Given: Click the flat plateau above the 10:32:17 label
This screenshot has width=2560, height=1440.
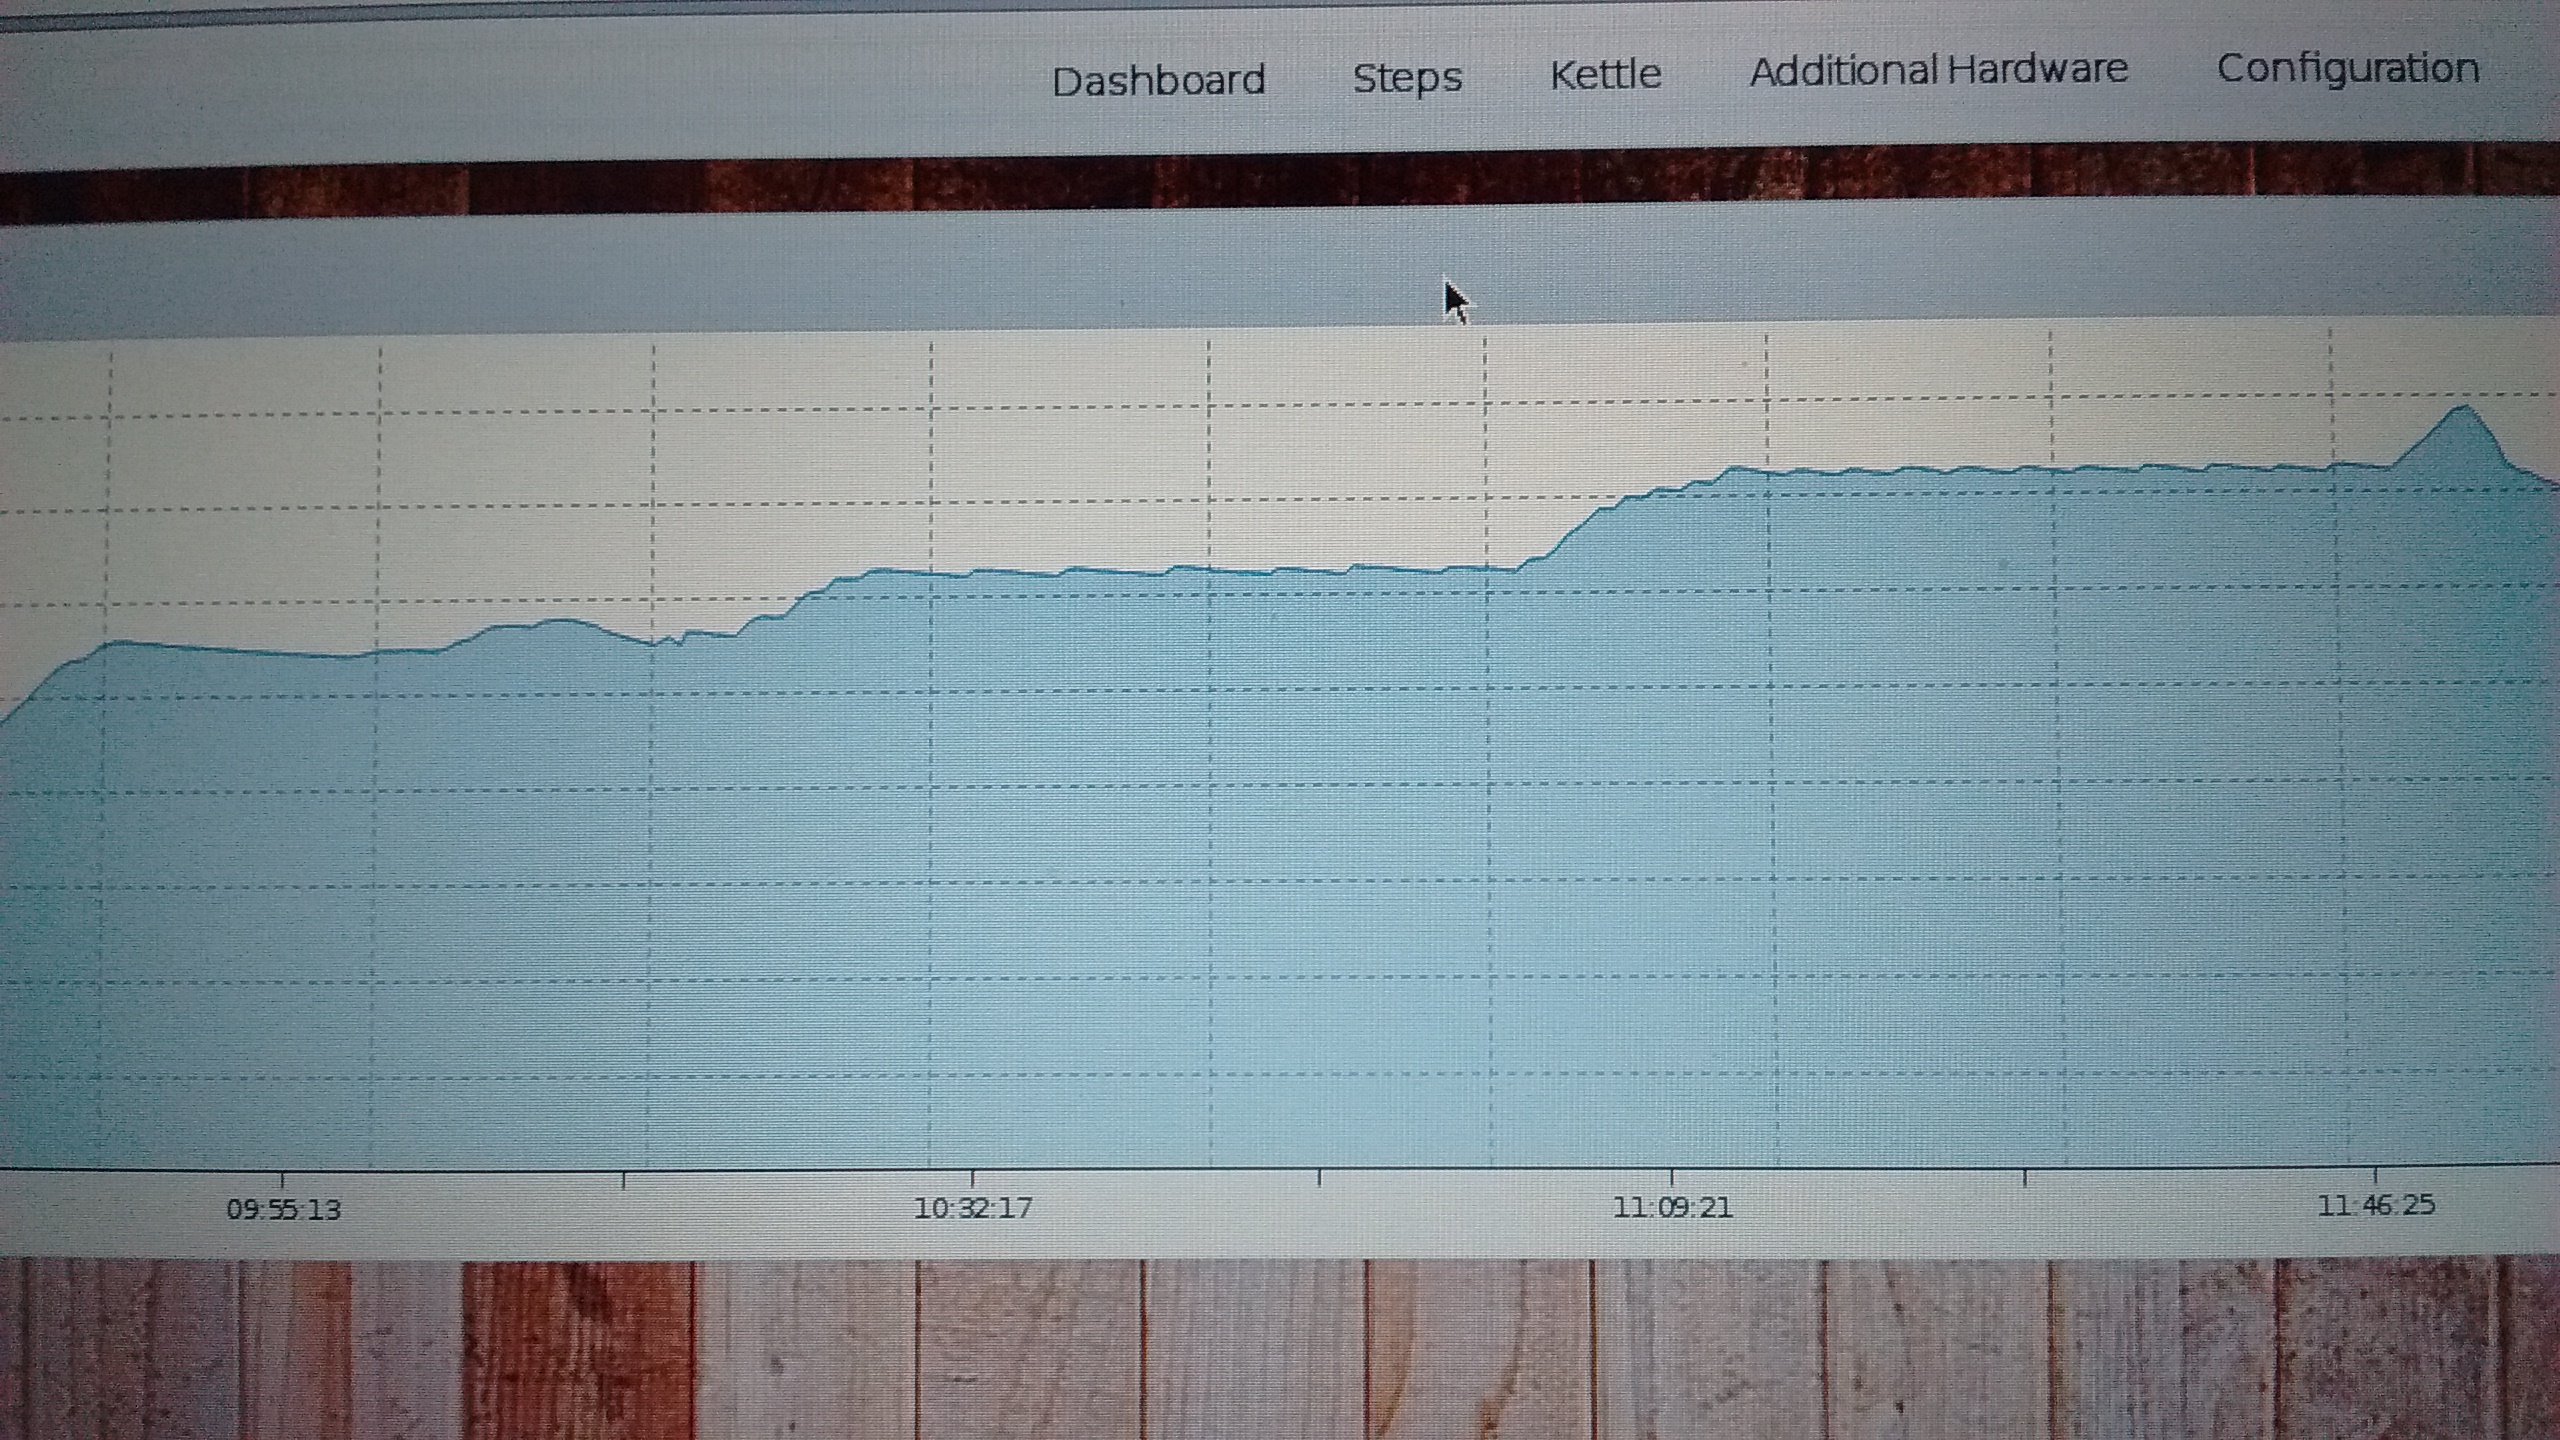Looking at the screenshot, I should [x=972, y=573].
